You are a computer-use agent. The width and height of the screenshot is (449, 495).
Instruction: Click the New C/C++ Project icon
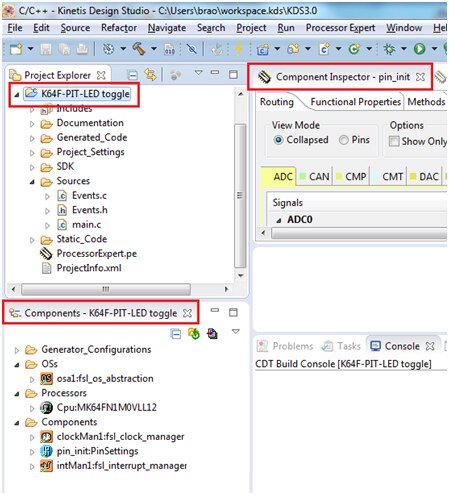[x=263, y=49]
